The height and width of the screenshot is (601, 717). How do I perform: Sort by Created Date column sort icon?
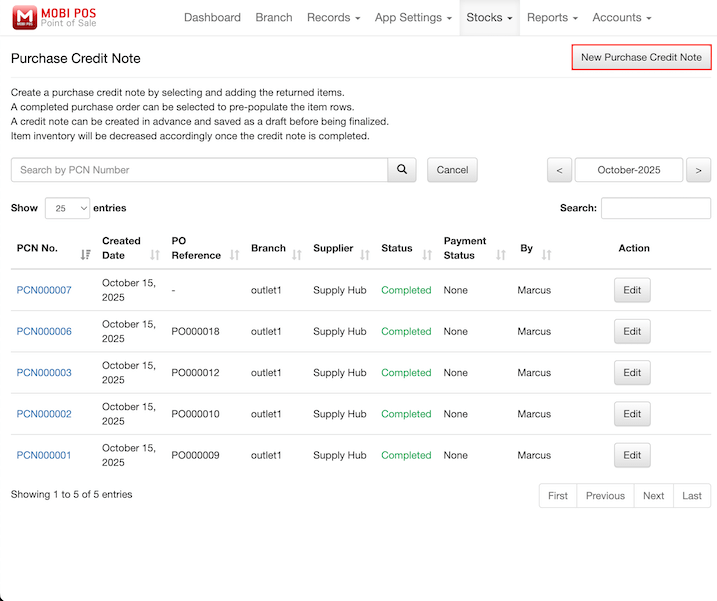[x=155, y=255]
